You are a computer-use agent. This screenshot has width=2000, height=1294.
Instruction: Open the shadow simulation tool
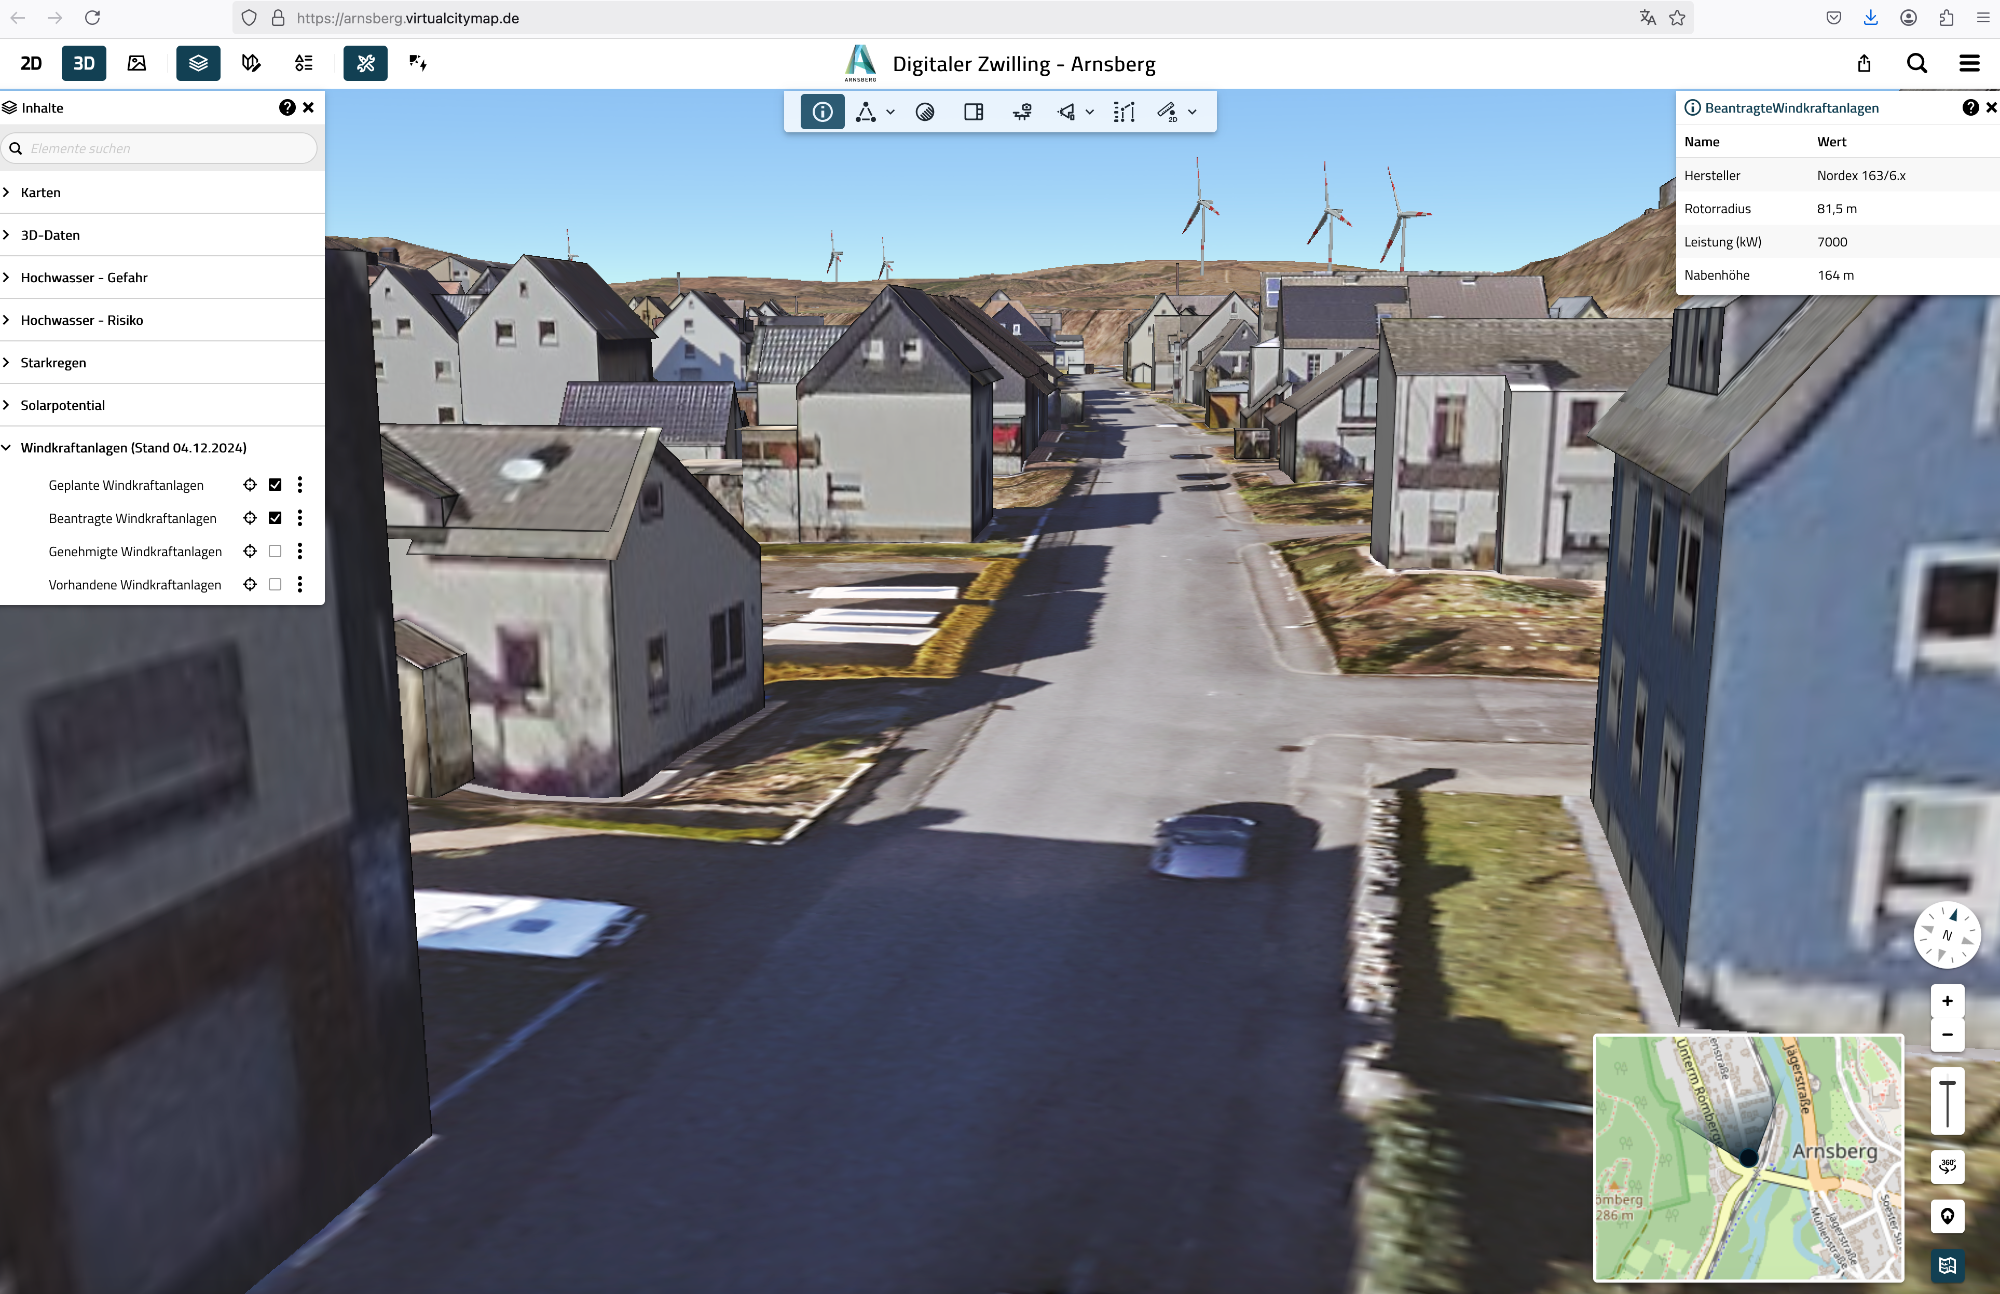[x=925, y=112]
